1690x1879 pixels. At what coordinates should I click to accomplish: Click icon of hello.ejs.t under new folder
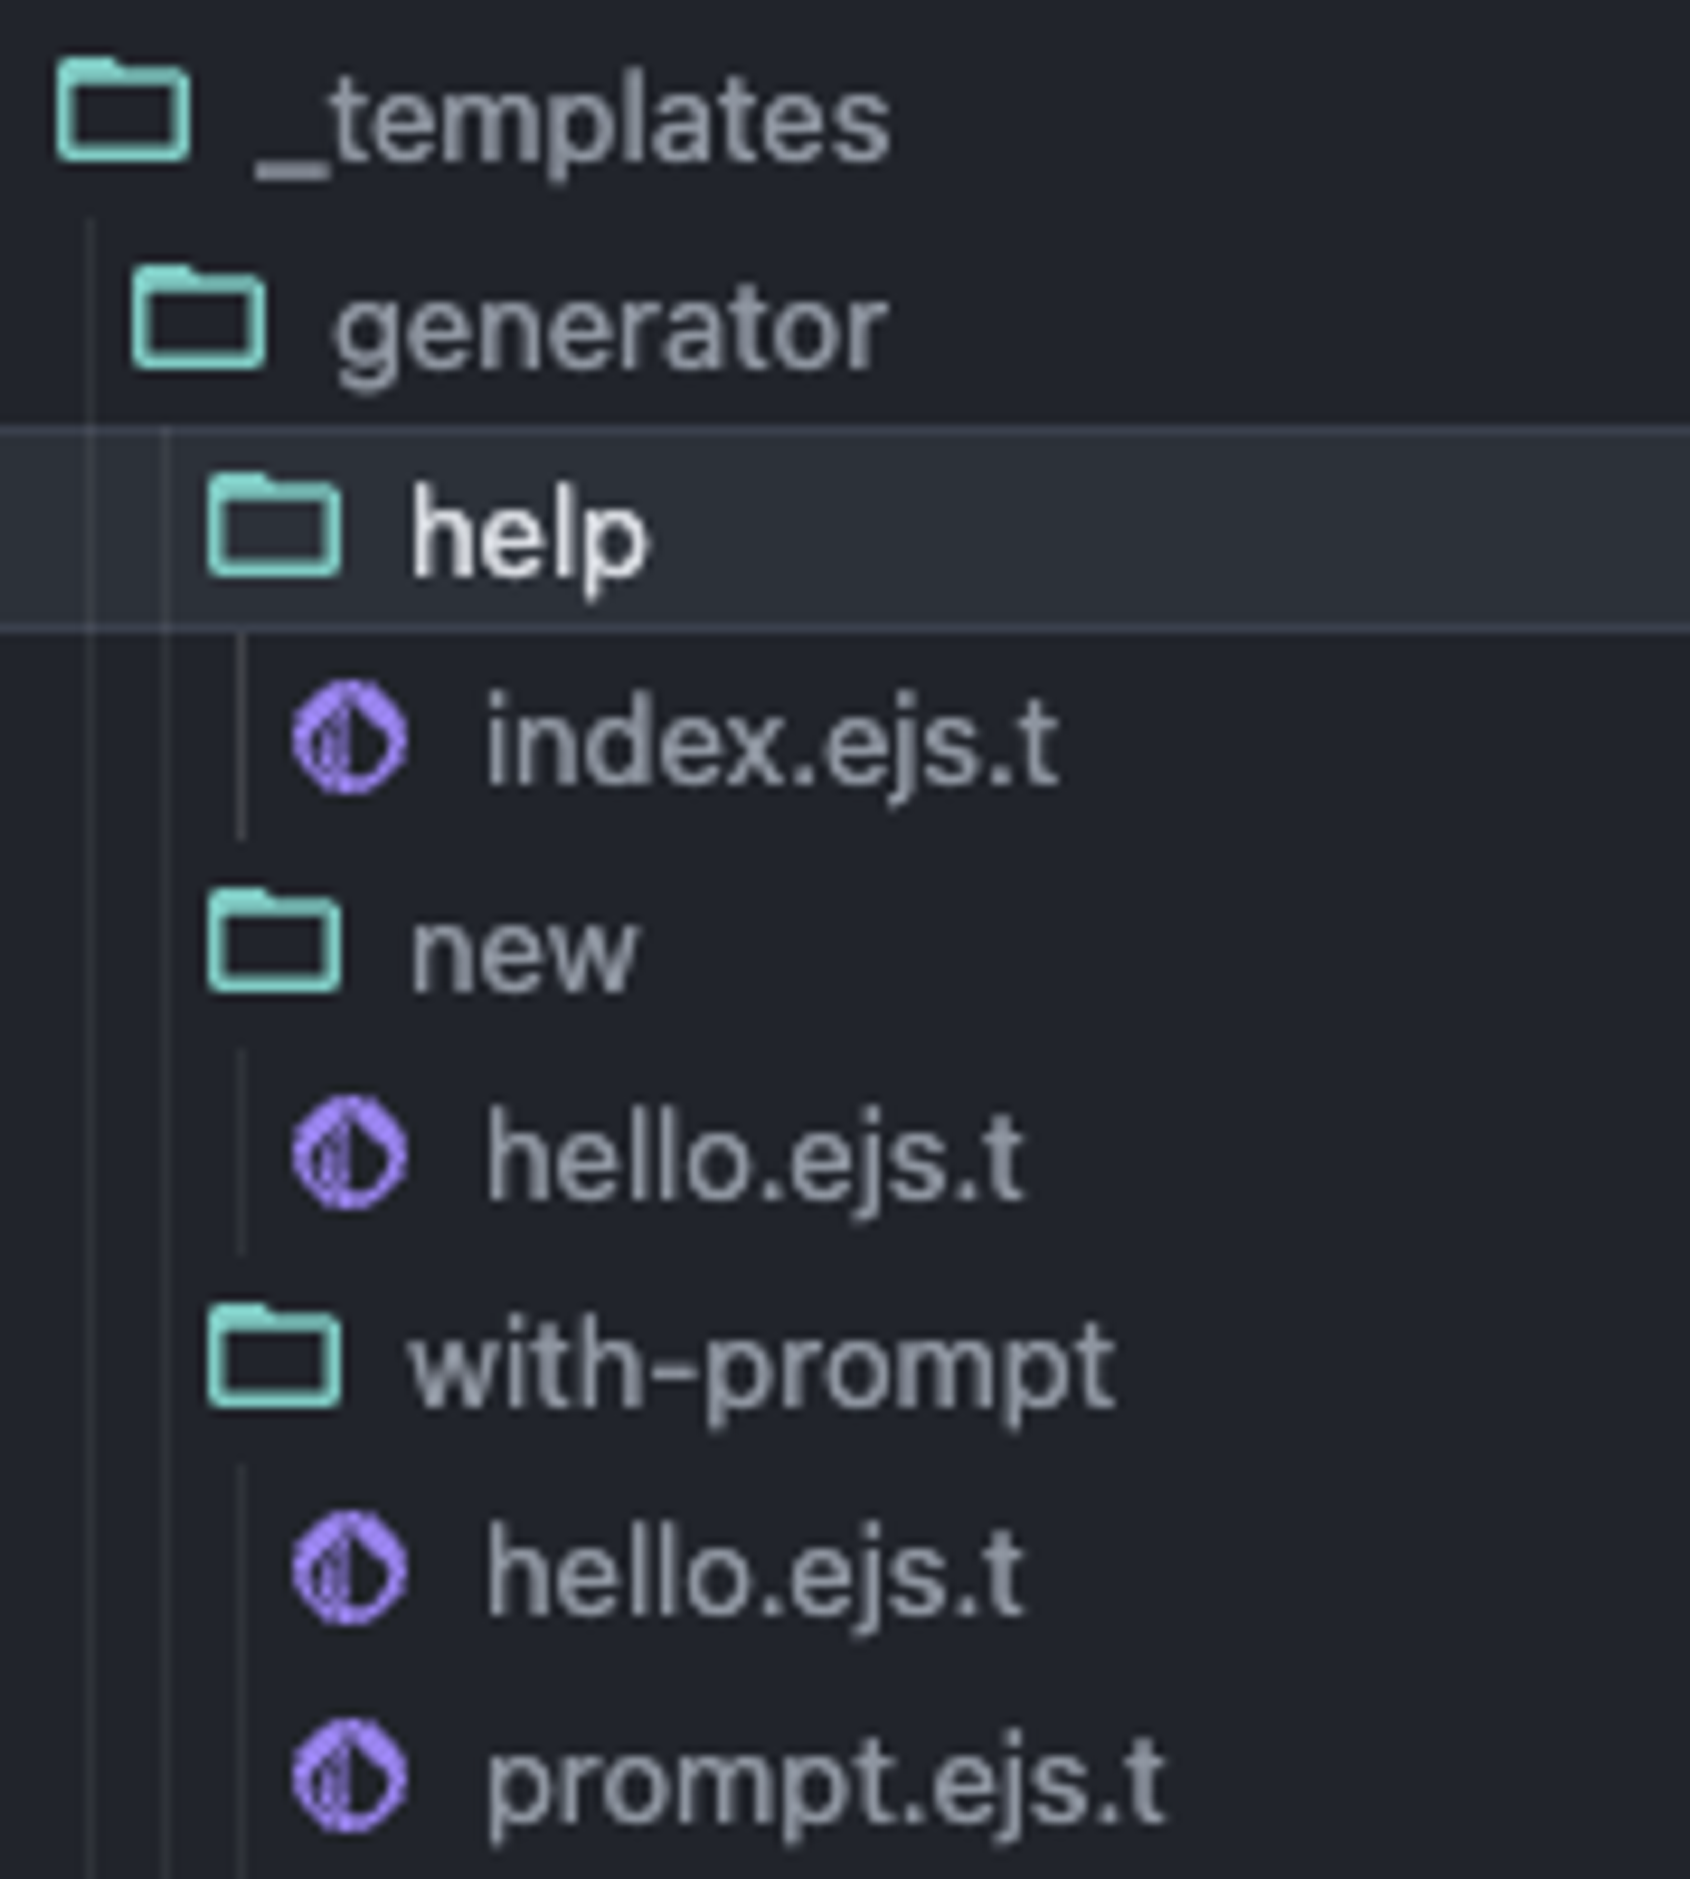click(x=350, y=1153)
